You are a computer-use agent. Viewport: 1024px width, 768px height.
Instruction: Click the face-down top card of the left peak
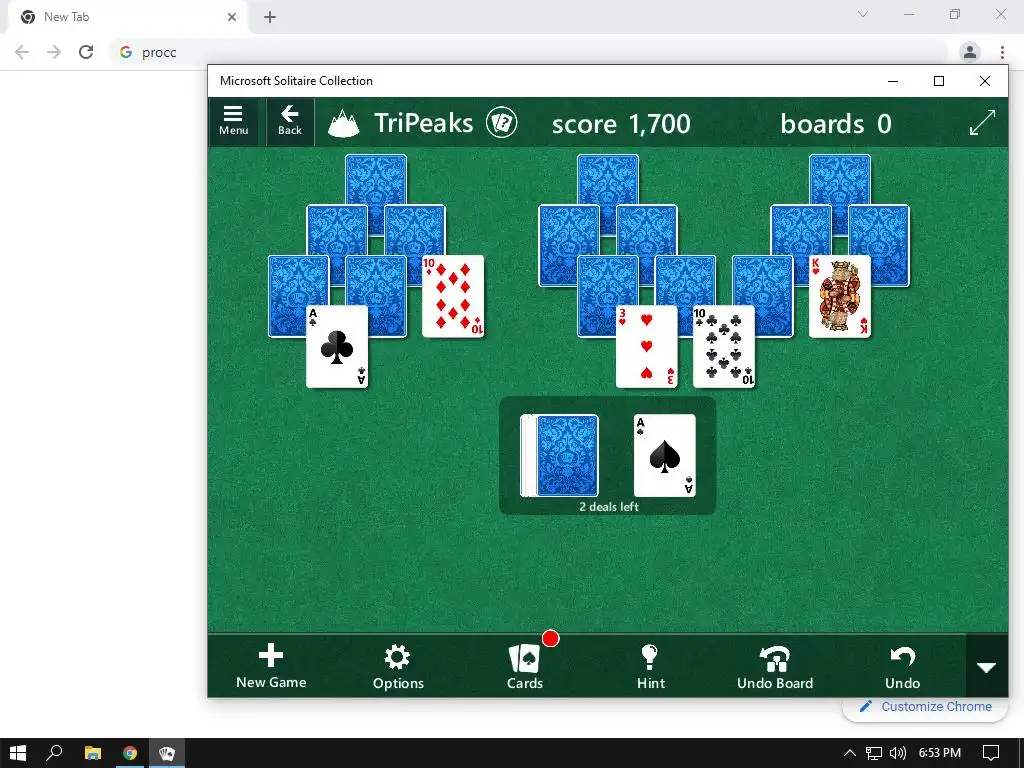(x=376, y=180)
